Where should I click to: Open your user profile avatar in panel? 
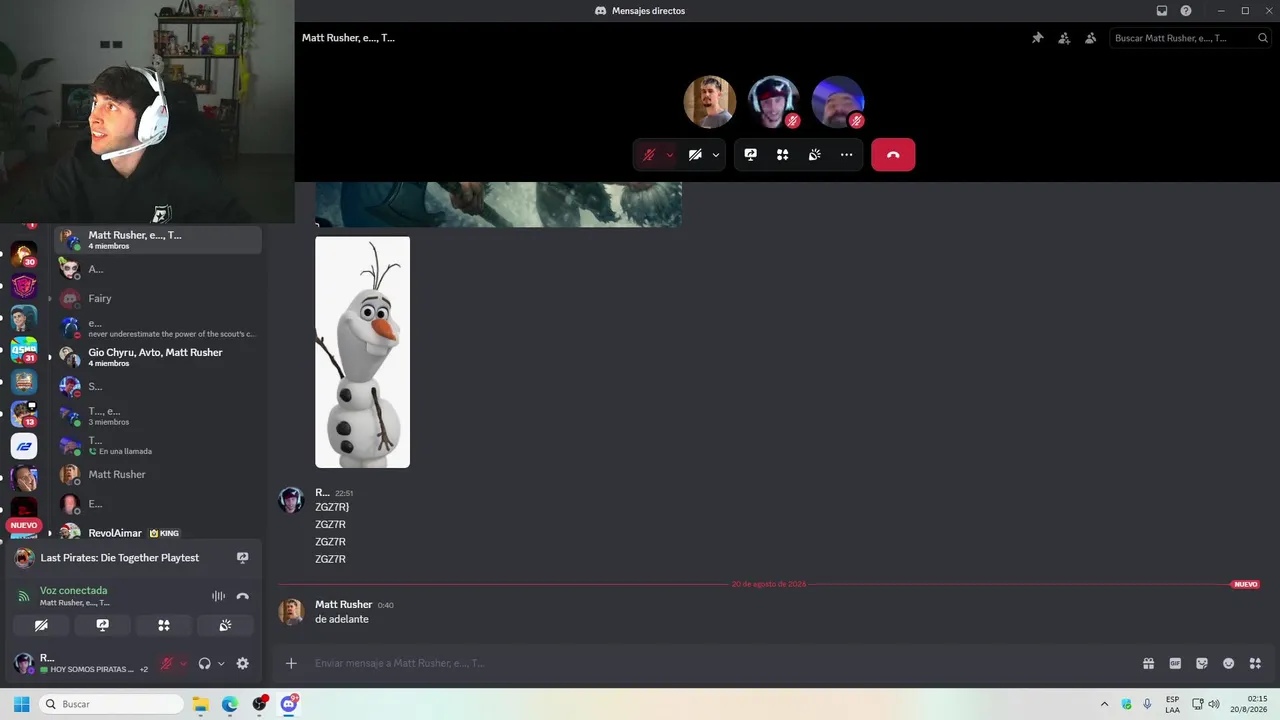[24, 663]
